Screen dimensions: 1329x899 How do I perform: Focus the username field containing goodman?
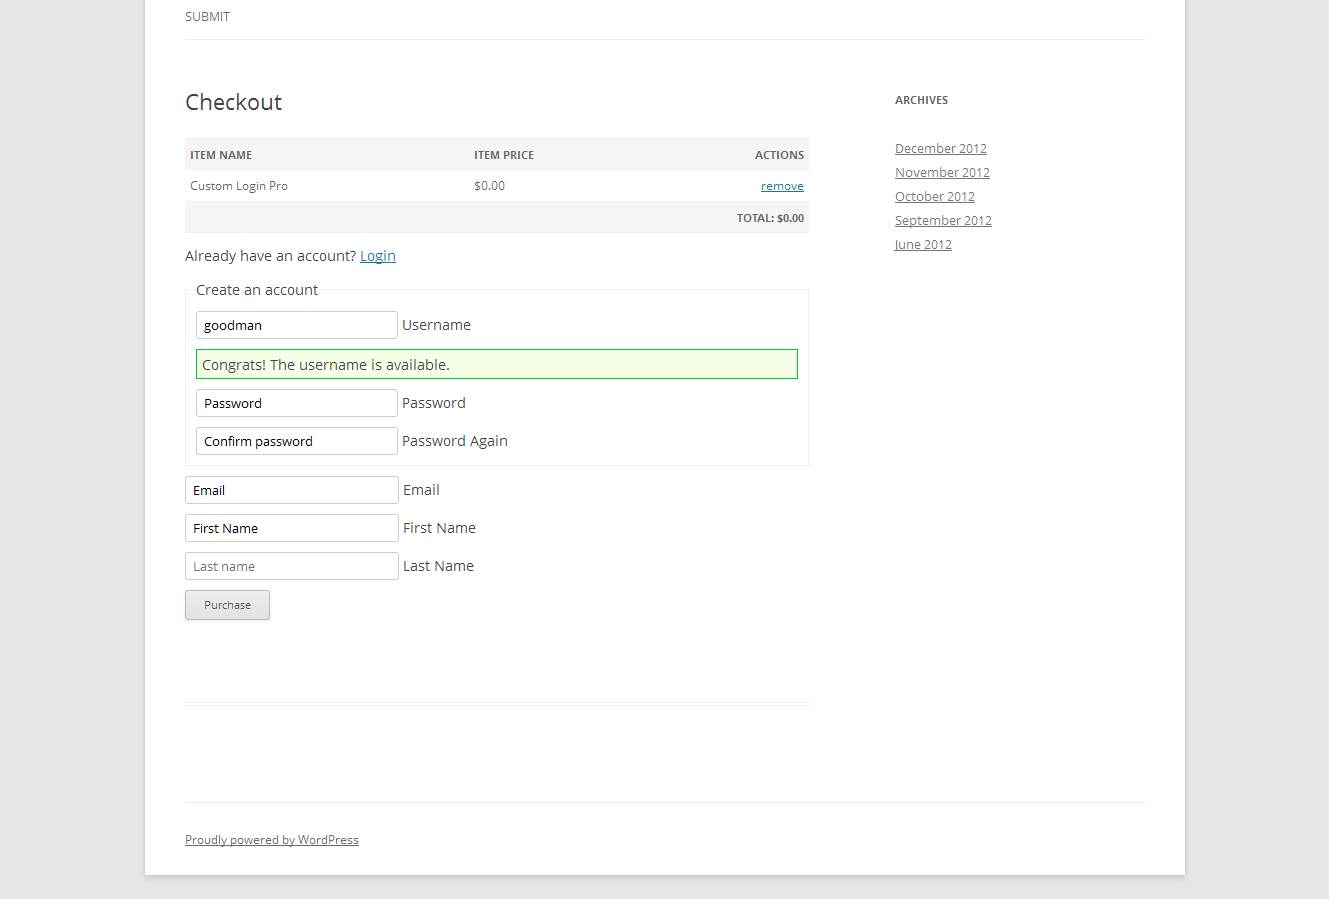click(x=296, y=325)
